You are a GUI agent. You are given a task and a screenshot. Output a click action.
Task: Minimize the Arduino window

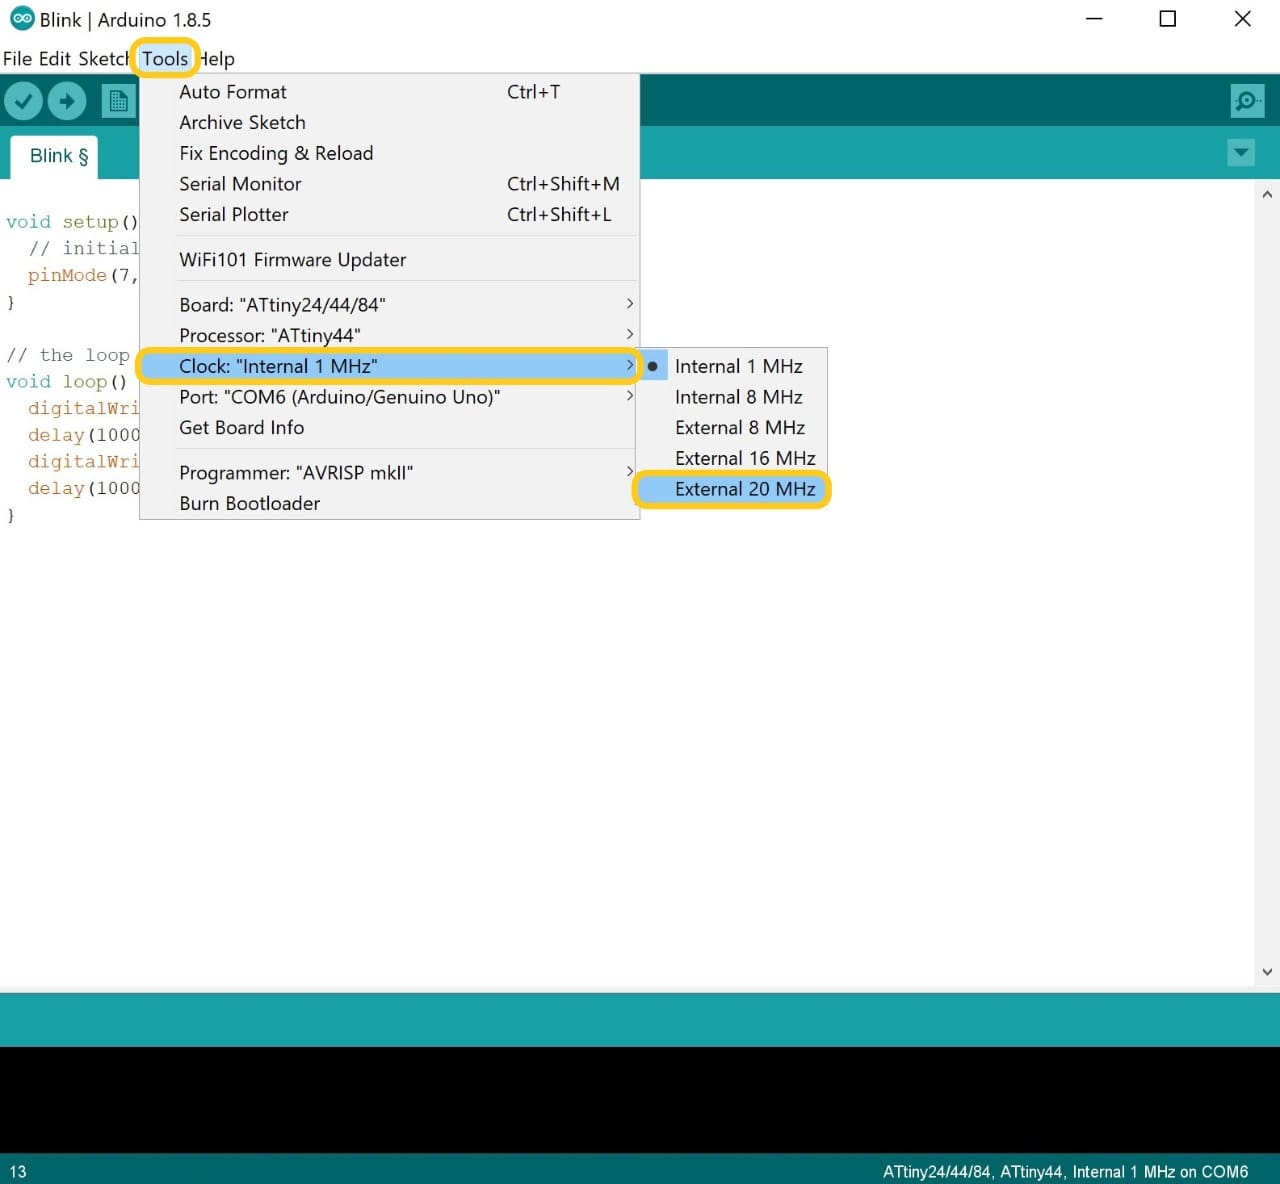(x=1094, y=19)
